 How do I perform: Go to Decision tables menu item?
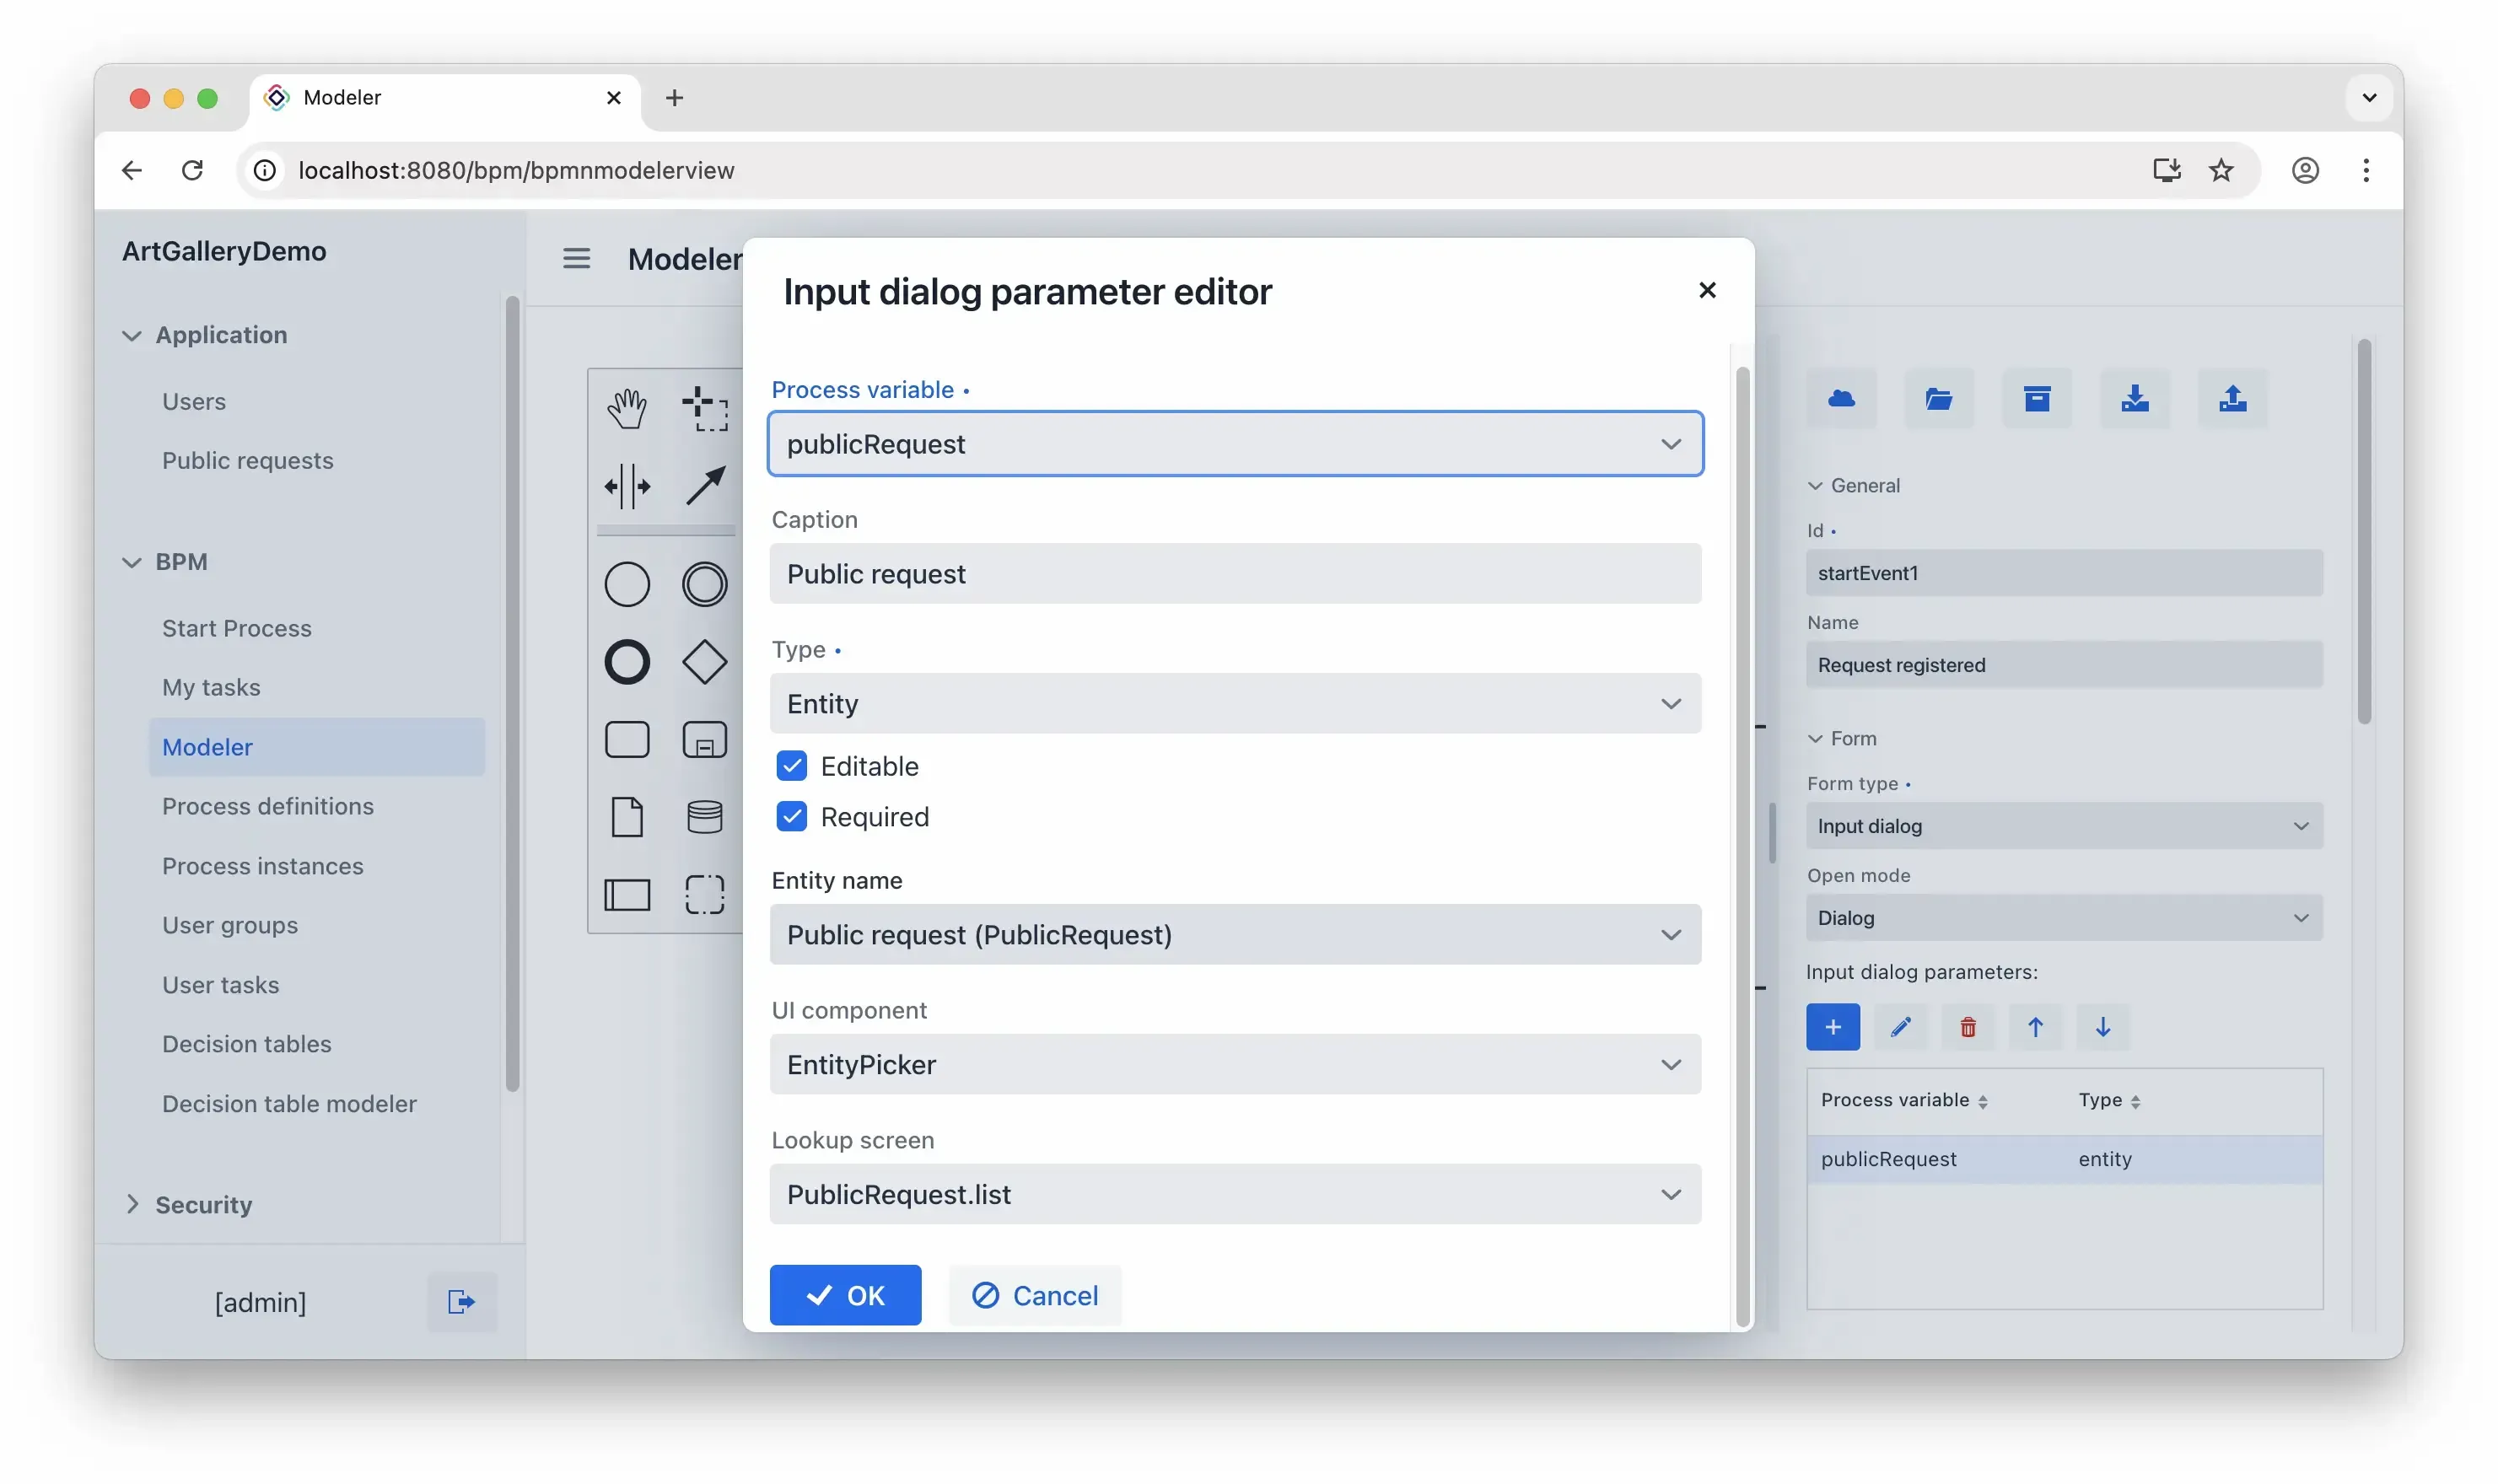coord(246,1043)
